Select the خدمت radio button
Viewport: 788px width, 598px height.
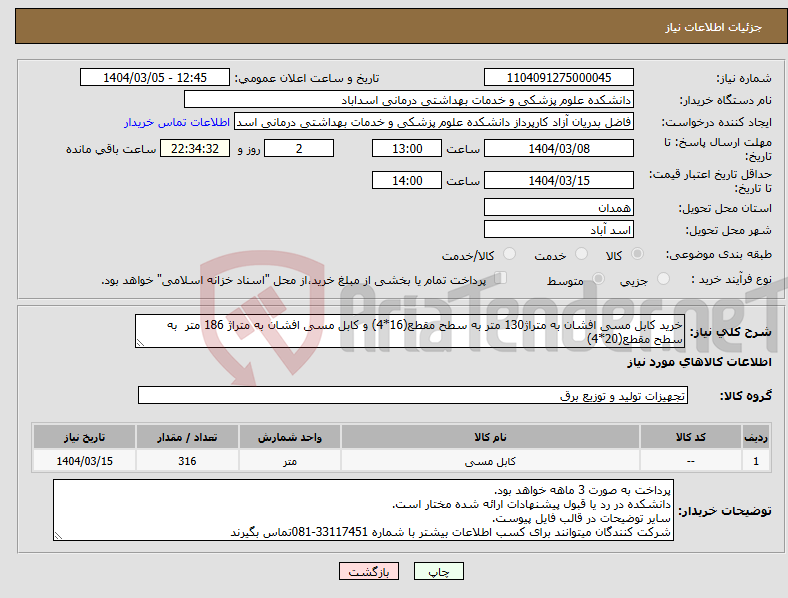(581, 254)
